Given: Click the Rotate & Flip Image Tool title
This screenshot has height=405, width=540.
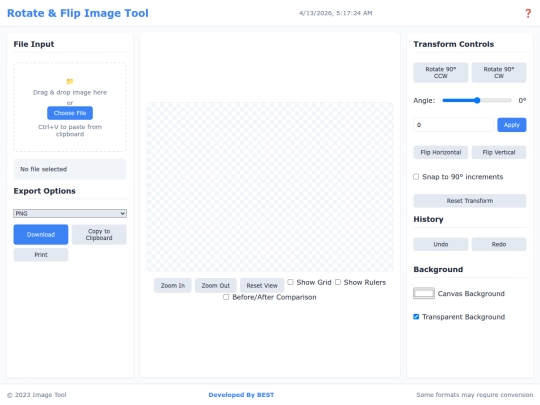Looking at the screenshot, I should pyautogui.click(x=78, y=13).
